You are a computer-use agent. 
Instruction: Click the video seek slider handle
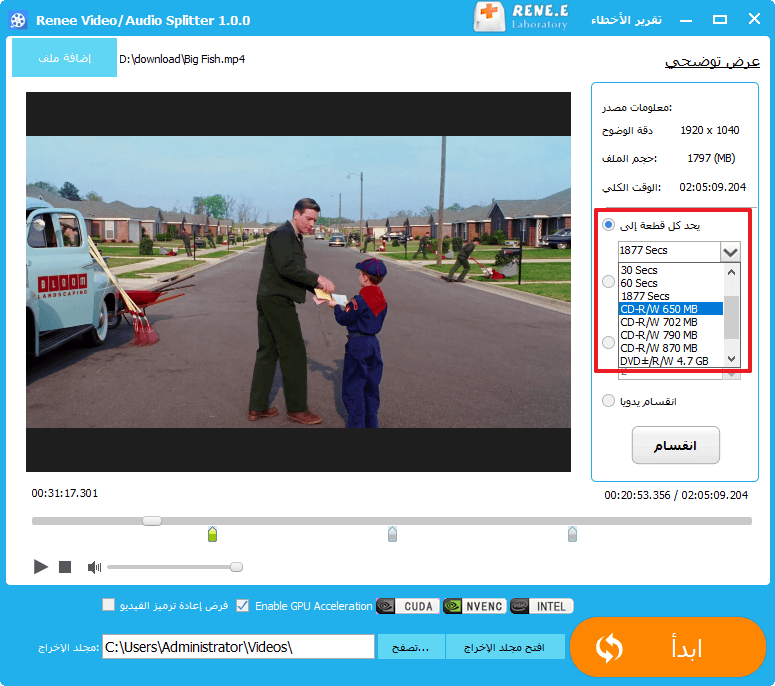[x=152, y=520]
